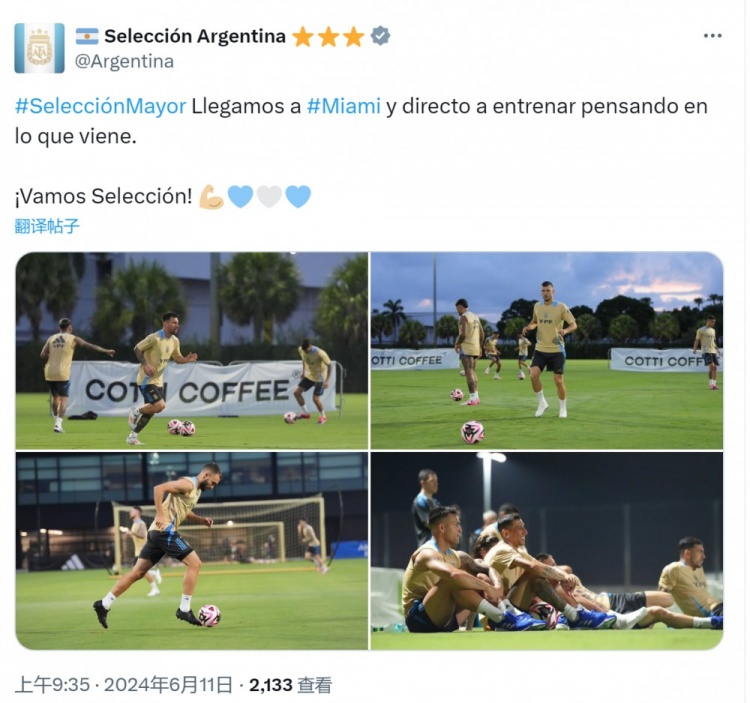Click the 翻译帖子 translate post link
Screen dimensions: 750x703
coord(46,226)
